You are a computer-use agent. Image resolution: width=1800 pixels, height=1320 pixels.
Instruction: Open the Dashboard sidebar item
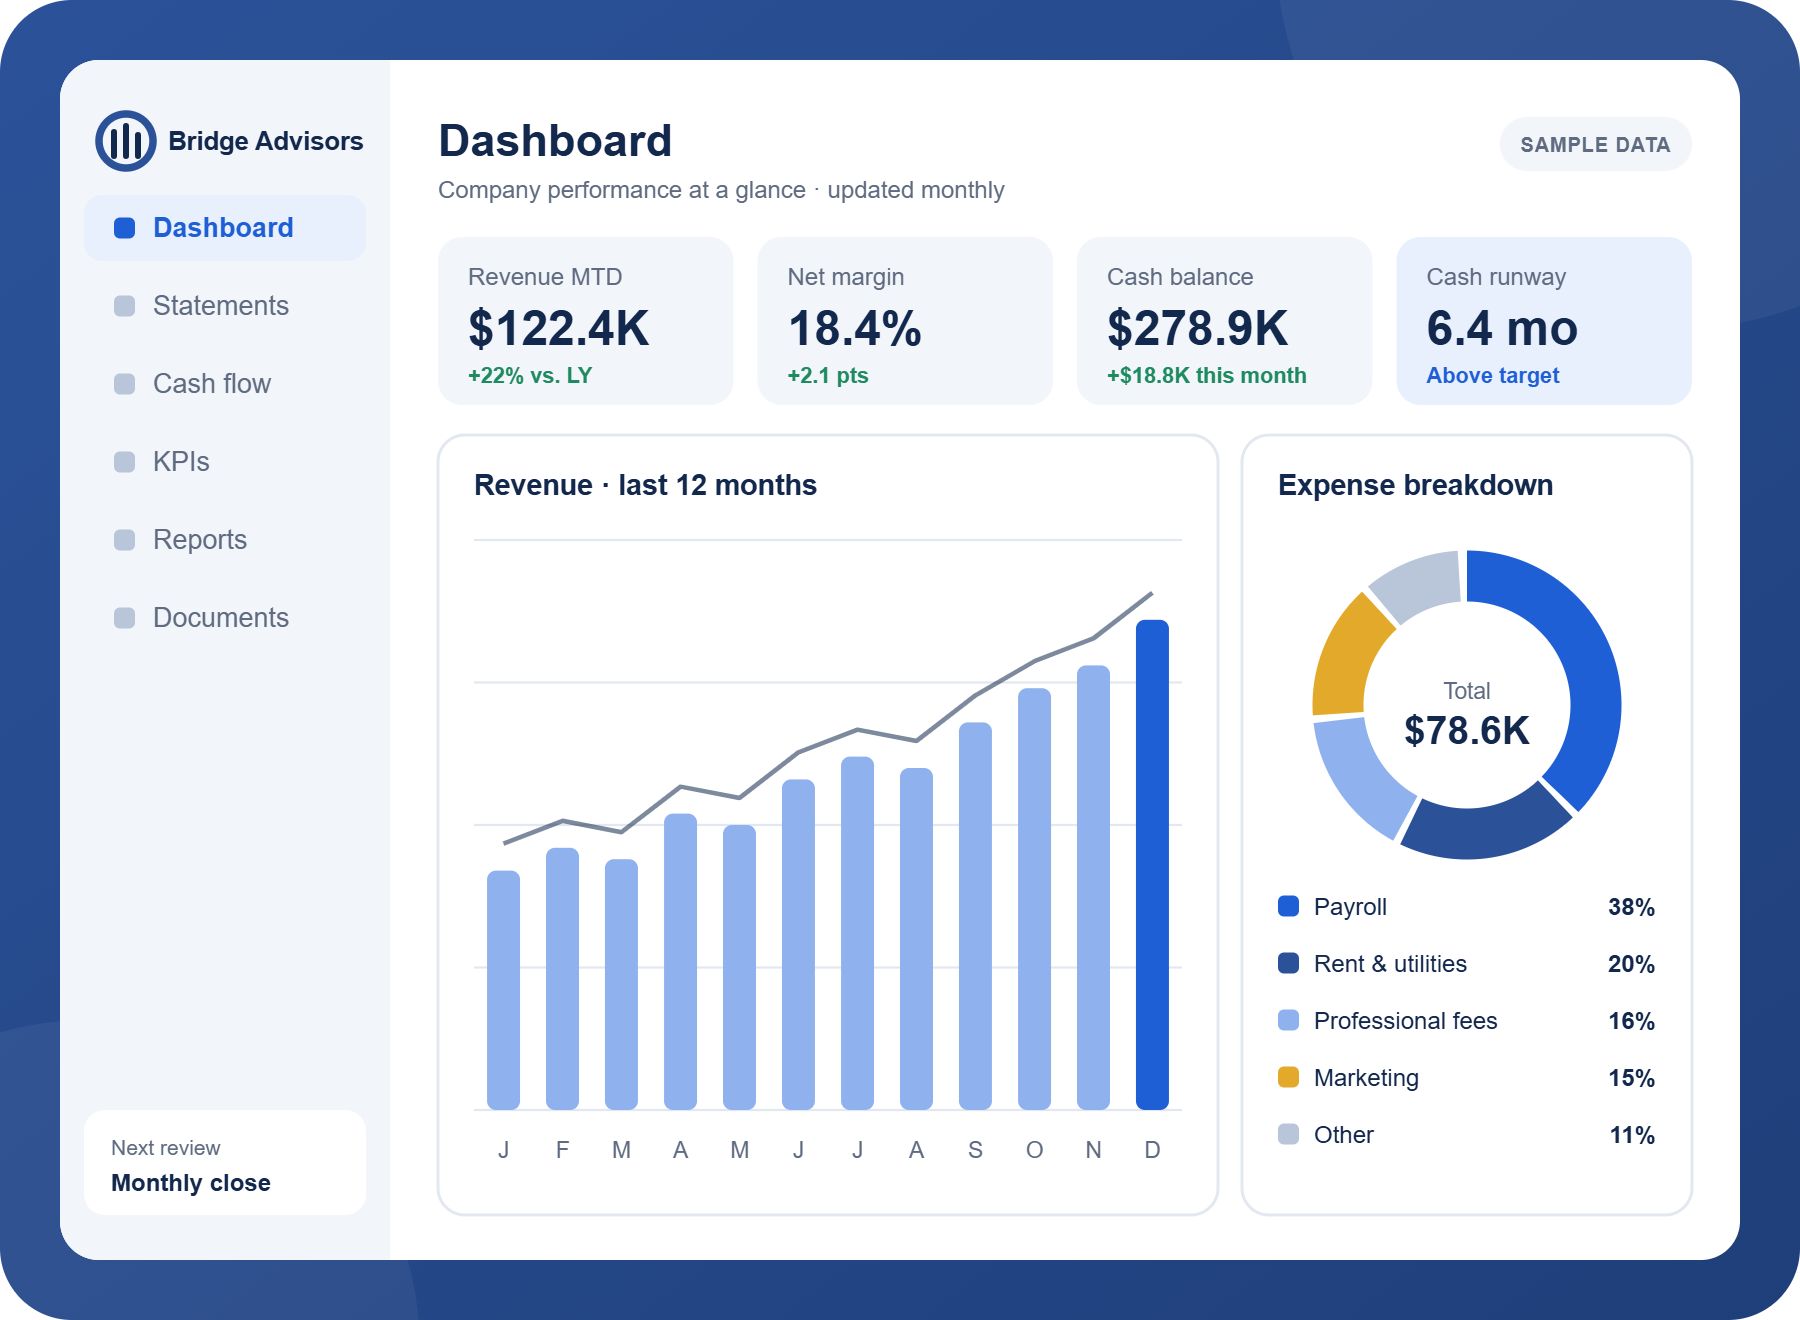(x=225, y=228)
